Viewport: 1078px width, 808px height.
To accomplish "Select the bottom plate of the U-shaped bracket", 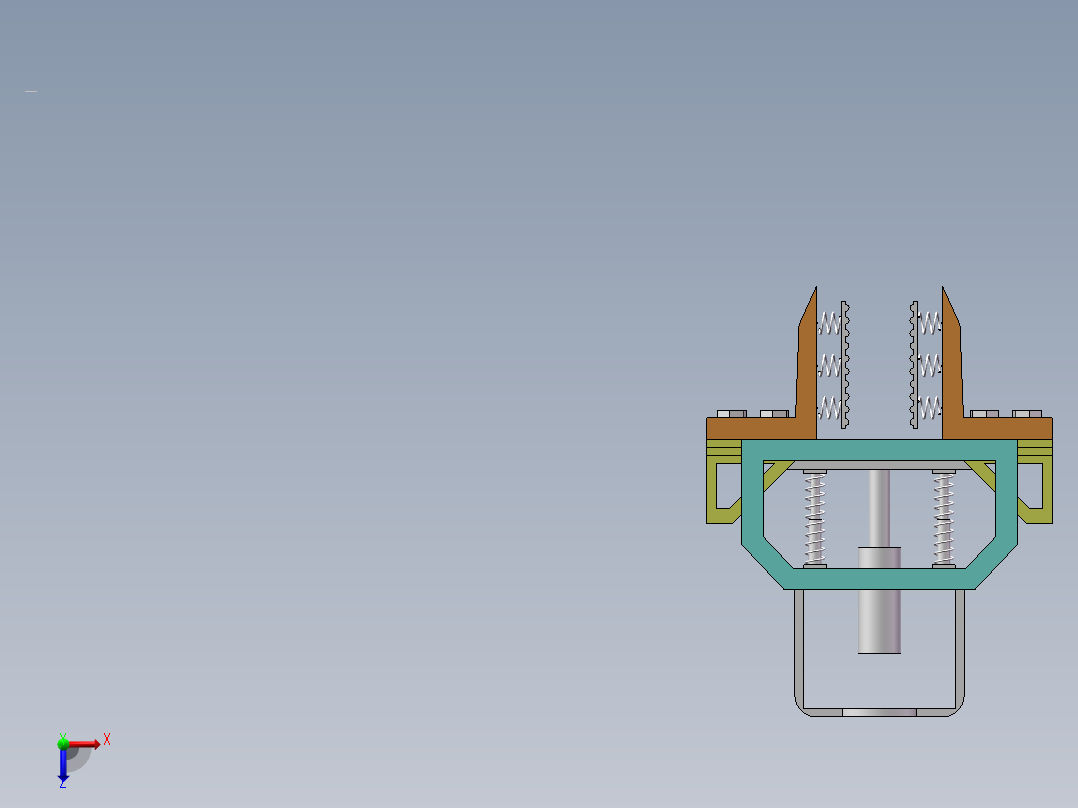I will 879,712.
